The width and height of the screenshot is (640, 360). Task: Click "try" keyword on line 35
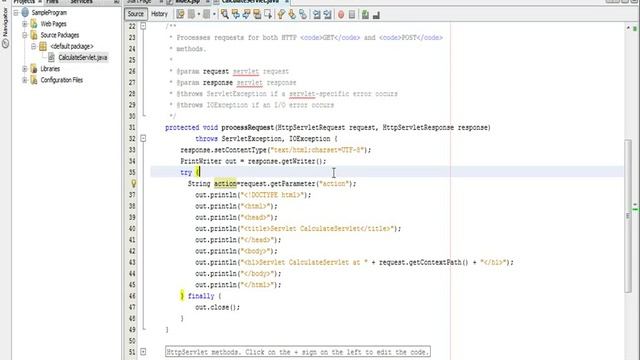[x=186, y=173]
